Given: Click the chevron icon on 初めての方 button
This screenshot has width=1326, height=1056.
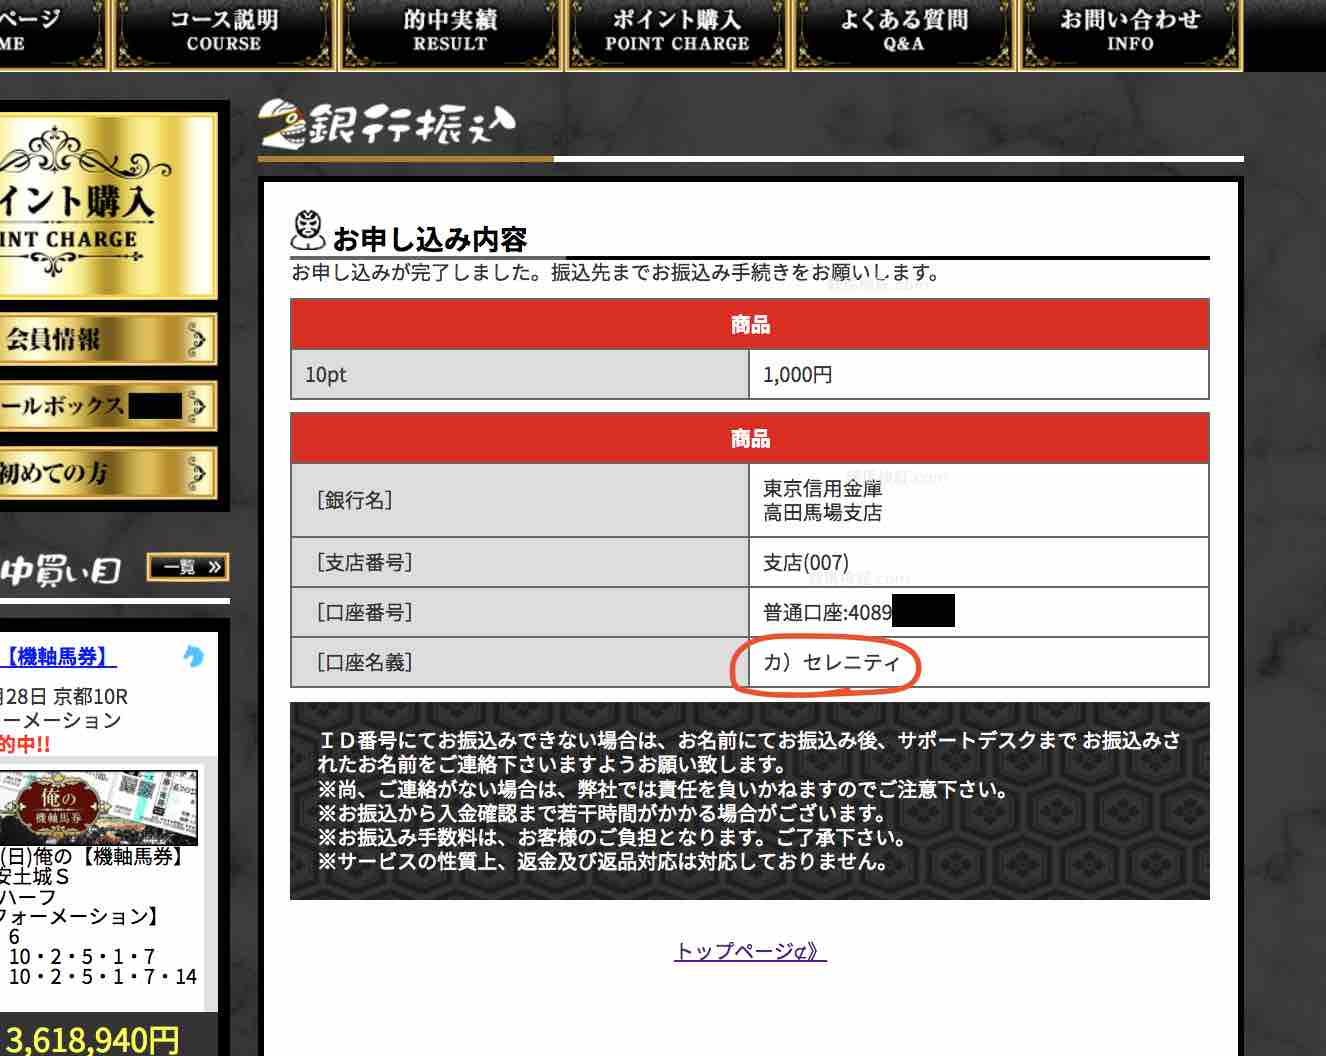Looking at the screenshot, I should coord(197,472).
